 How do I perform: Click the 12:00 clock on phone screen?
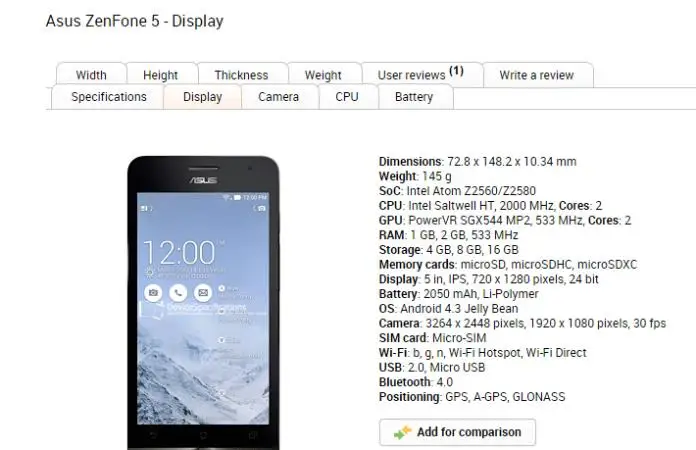(179, 253)
